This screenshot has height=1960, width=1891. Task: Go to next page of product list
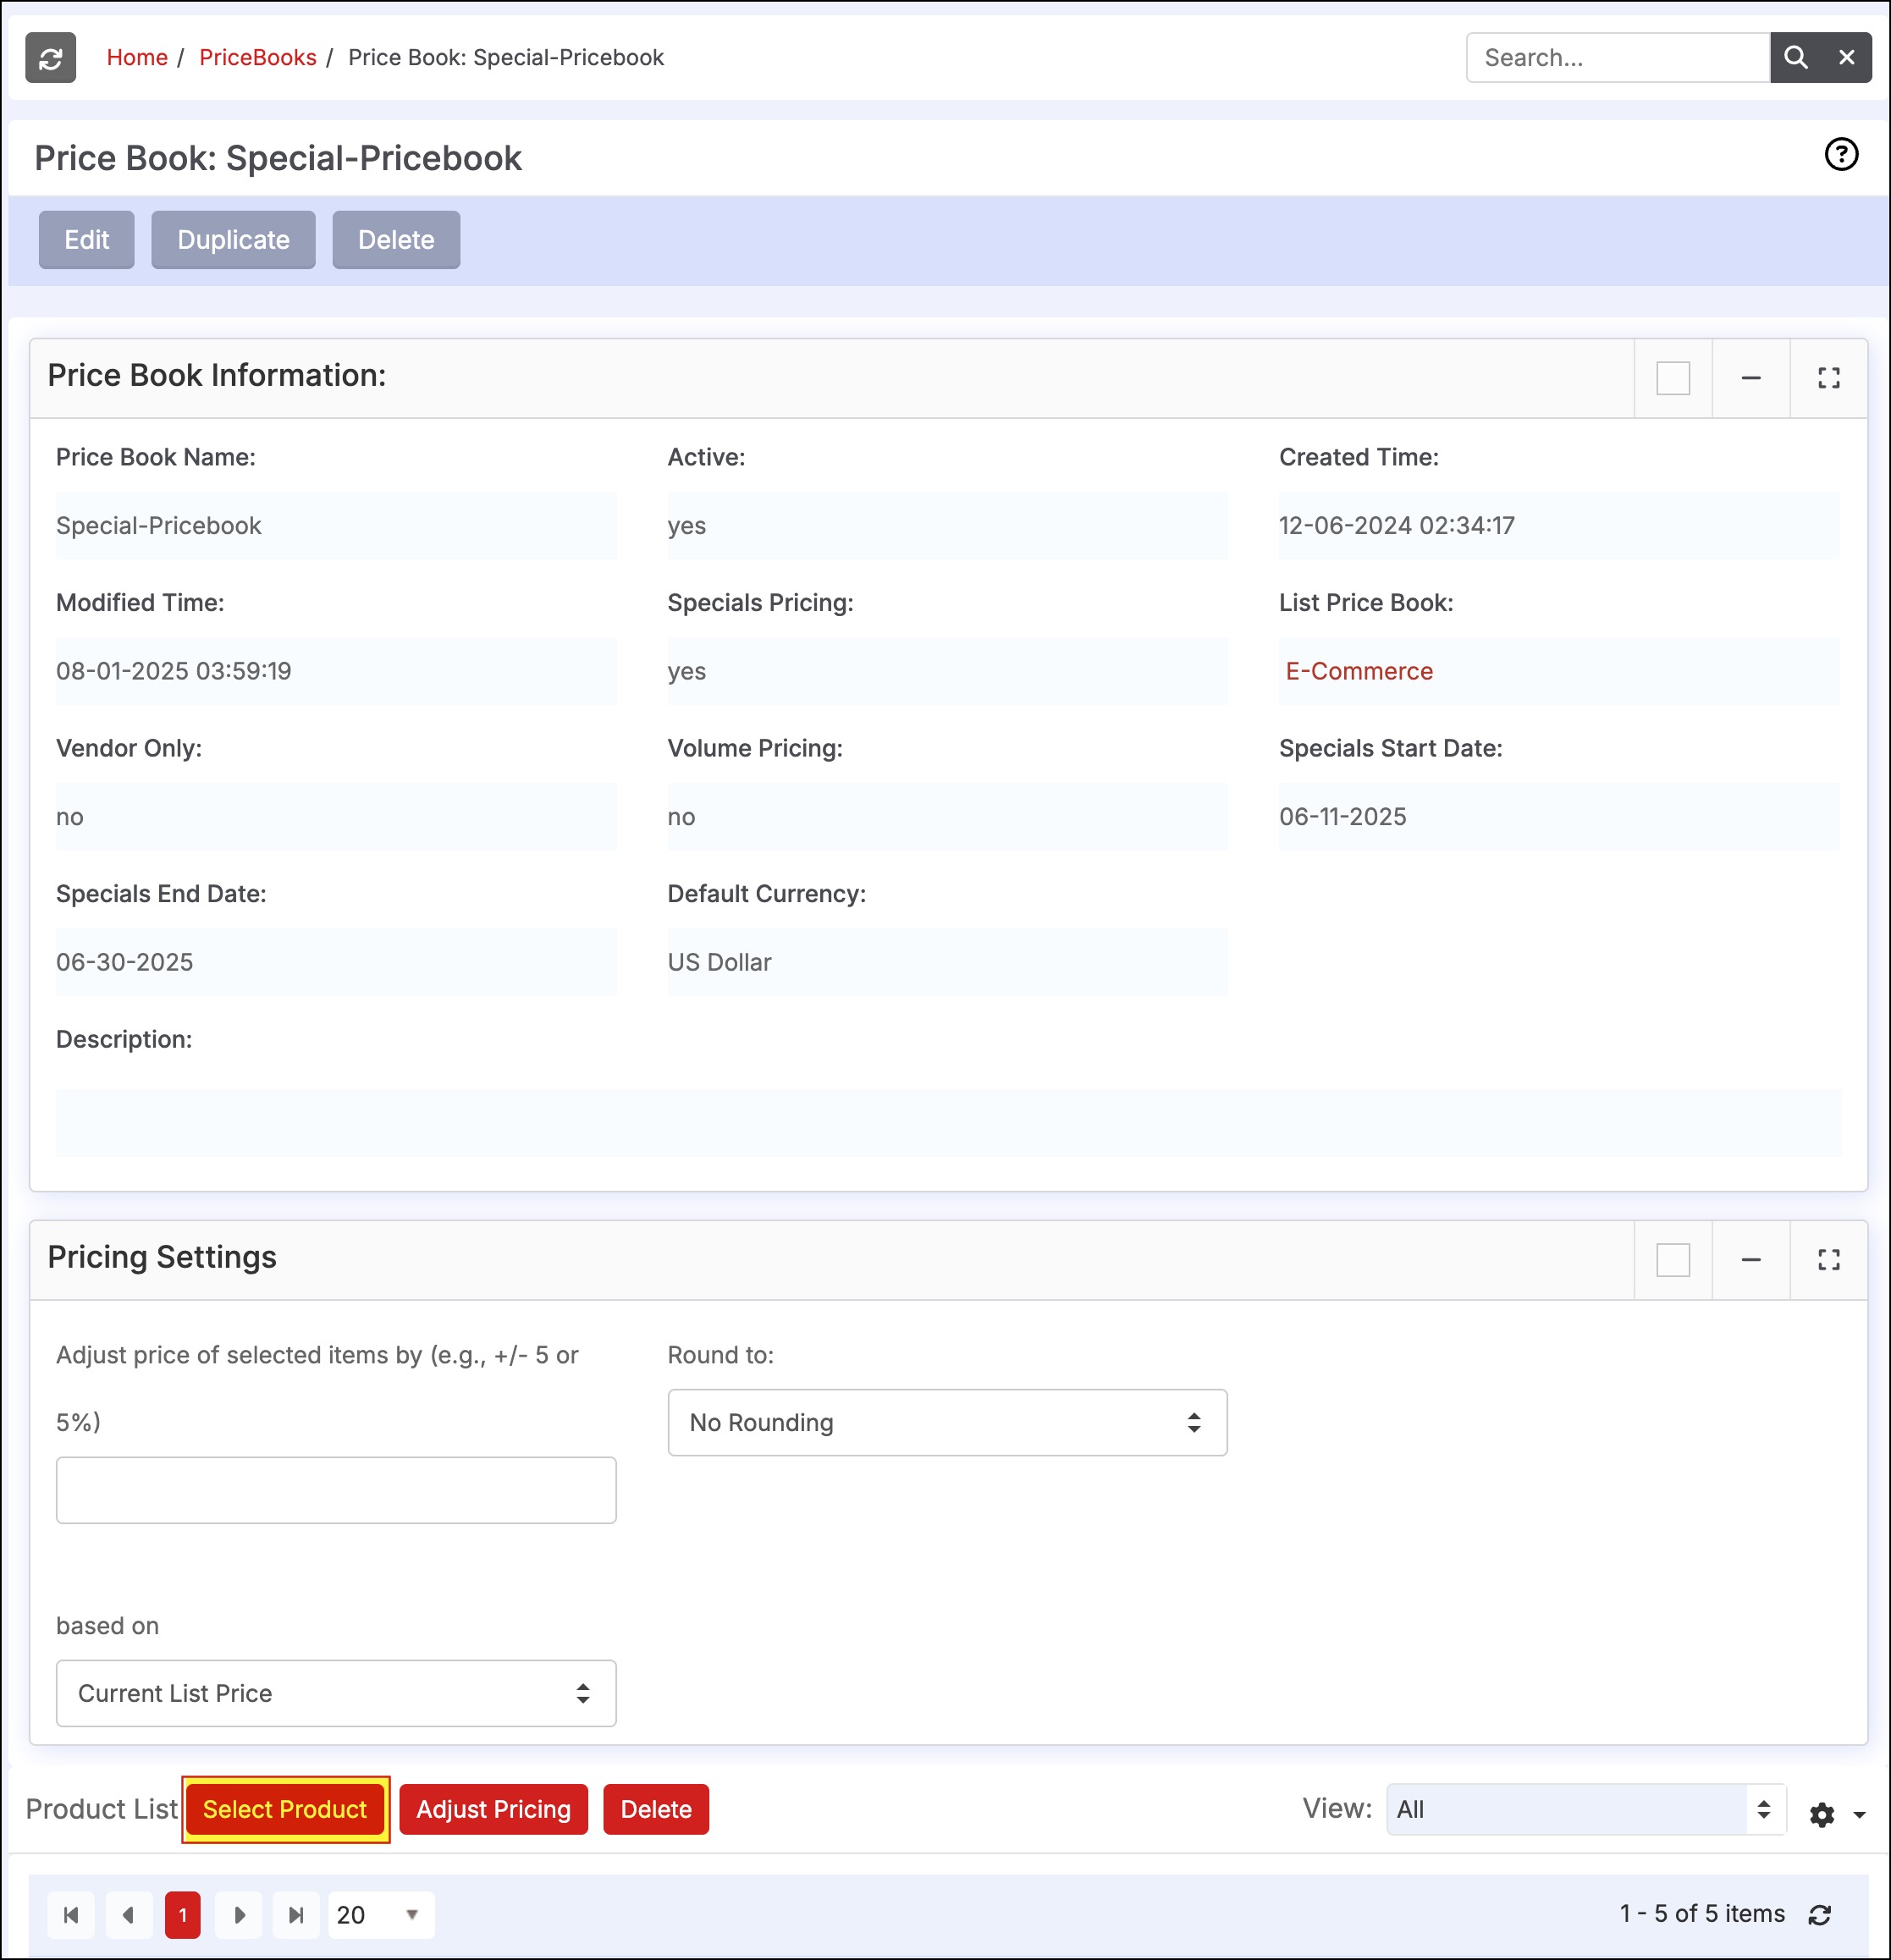click(x=239, y=1915)
